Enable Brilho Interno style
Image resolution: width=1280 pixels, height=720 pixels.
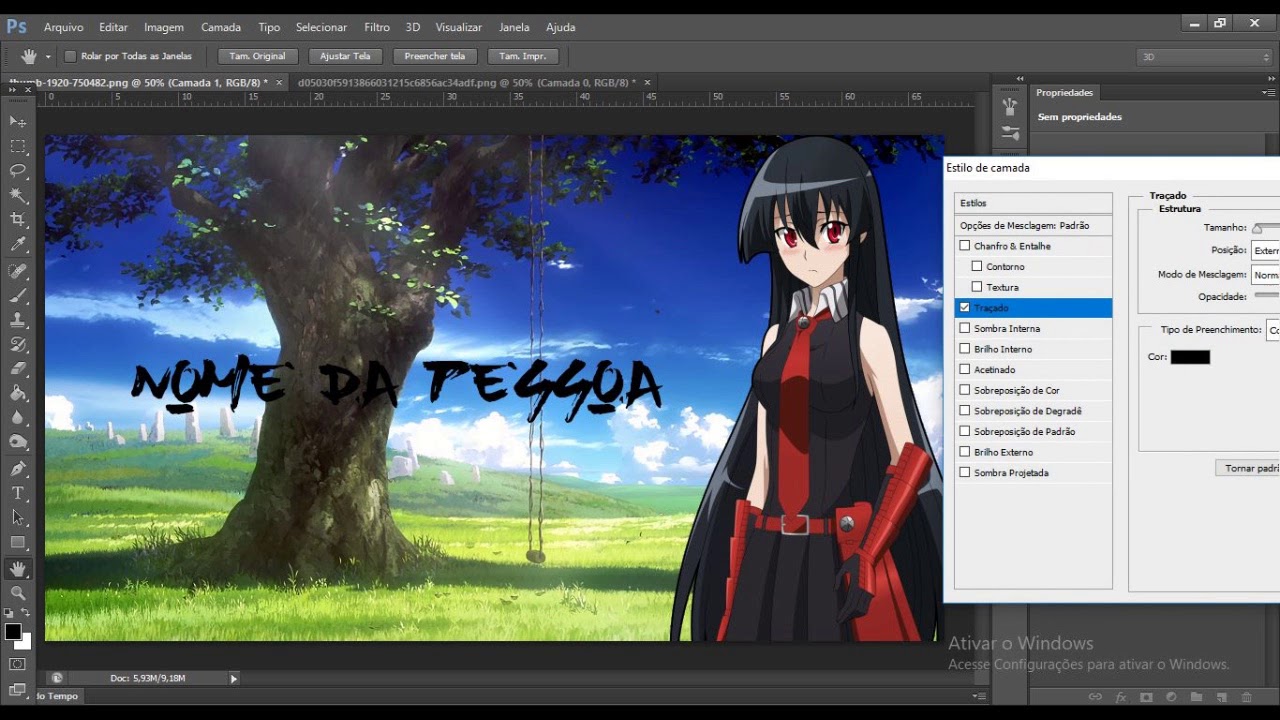[965, 349]
